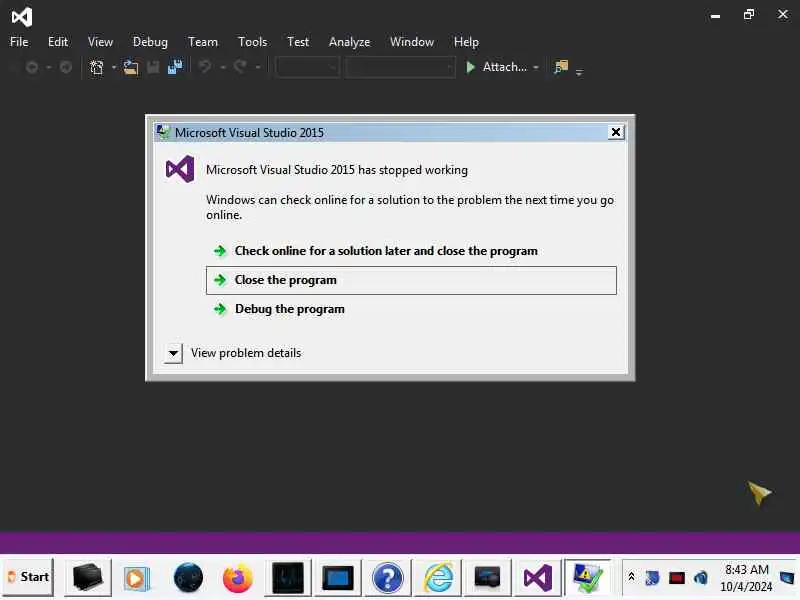This screenshot has height=600, width=800.
Task: Expand the Redo history dropdown arrow
Action: (258, 67)
